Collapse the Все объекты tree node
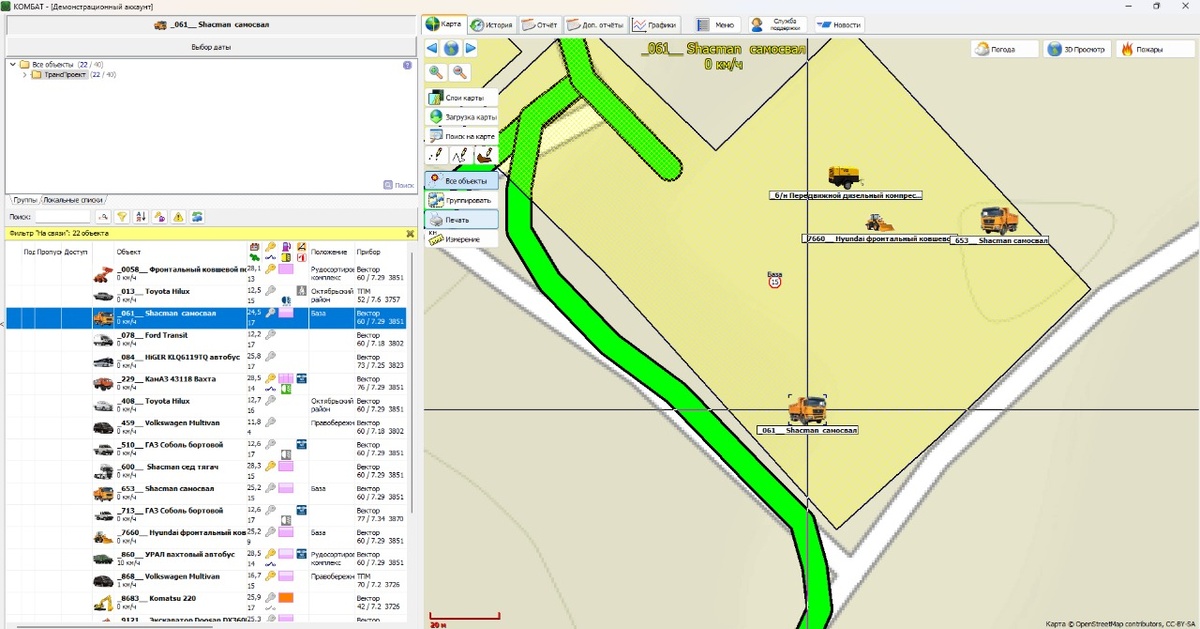 coord(13,65)
